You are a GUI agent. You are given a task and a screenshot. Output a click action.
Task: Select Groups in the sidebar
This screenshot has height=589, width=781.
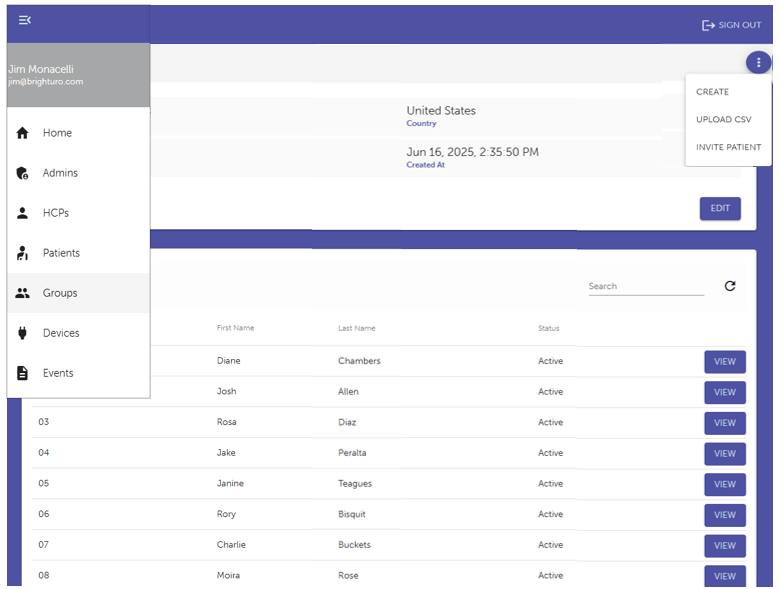(79, 293)
